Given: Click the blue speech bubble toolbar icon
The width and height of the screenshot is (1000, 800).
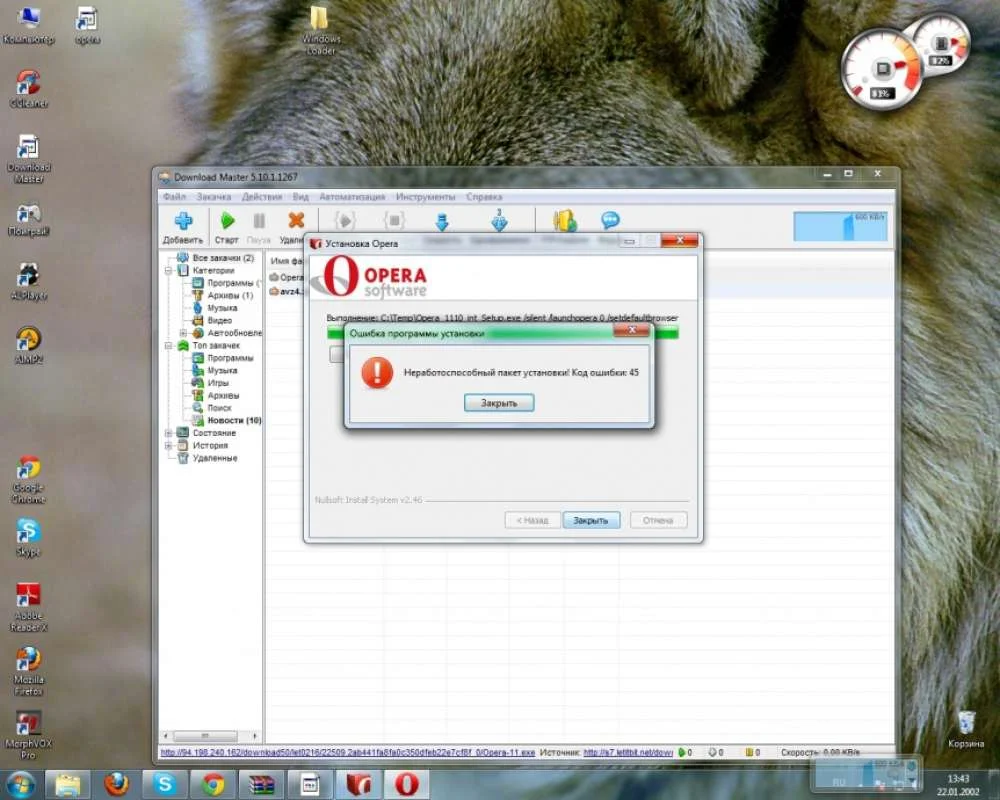Looking at the screenshot, I should [610, 220].
